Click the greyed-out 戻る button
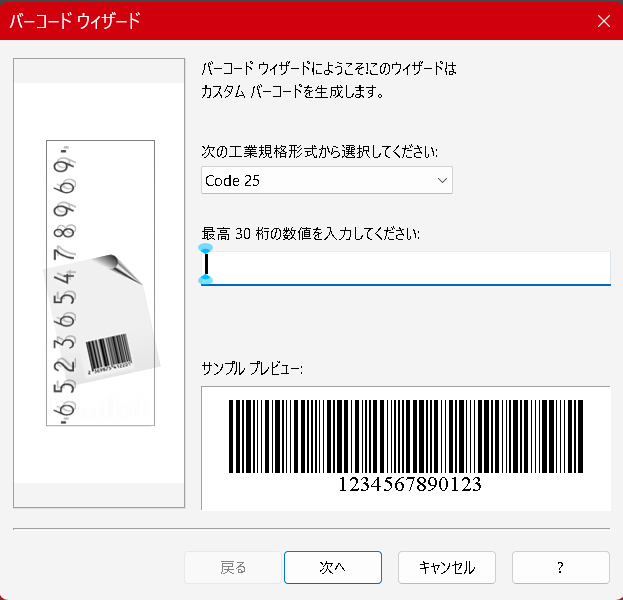The height and width of the screenshot is (600, 623). [233, 567]
